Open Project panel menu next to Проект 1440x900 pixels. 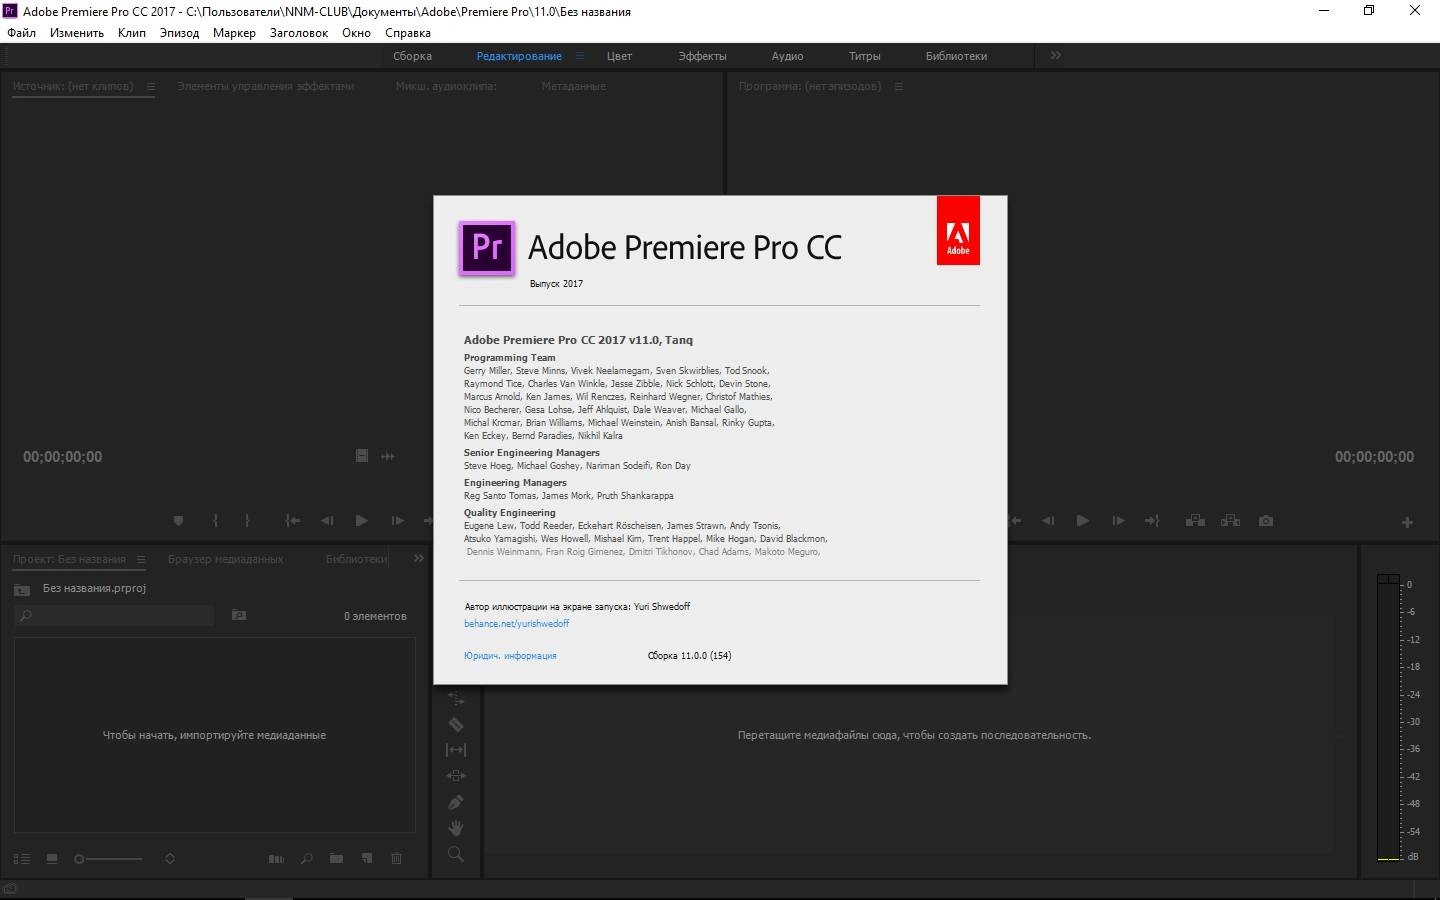point(141,560)
